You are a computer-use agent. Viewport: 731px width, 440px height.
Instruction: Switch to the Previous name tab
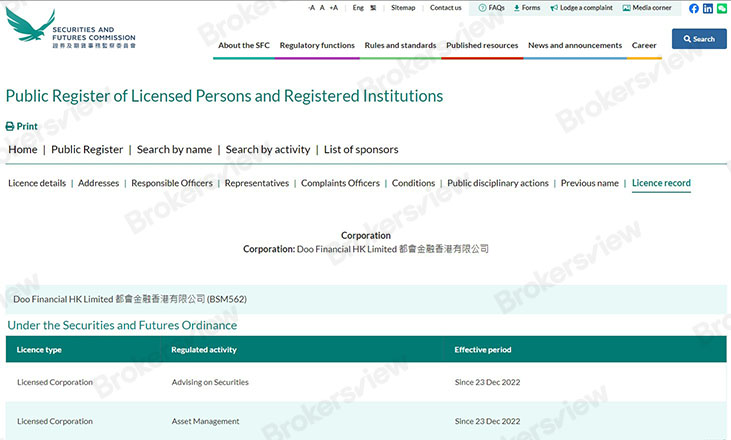590,183
